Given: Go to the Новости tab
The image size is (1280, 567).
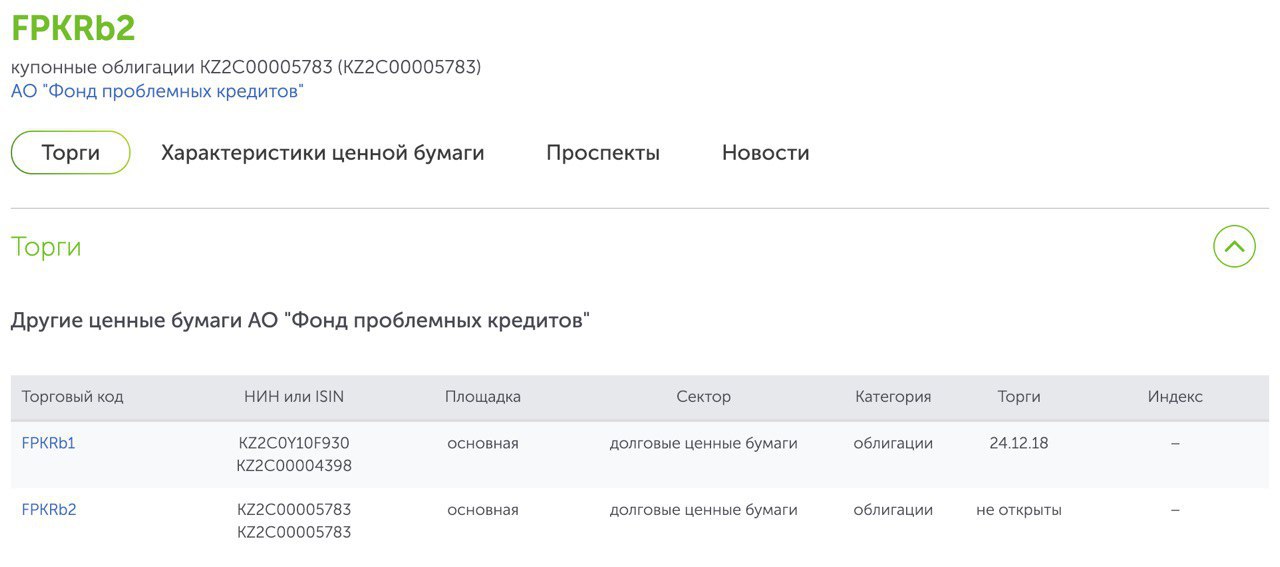Looking at the screenshot, I should 766,153.
